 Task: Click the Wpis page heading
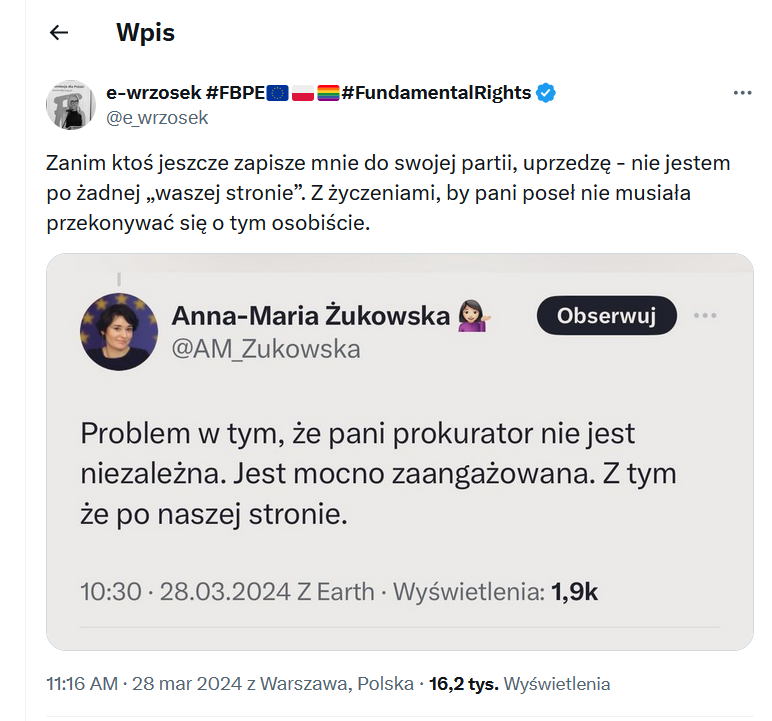pos(145,32)
